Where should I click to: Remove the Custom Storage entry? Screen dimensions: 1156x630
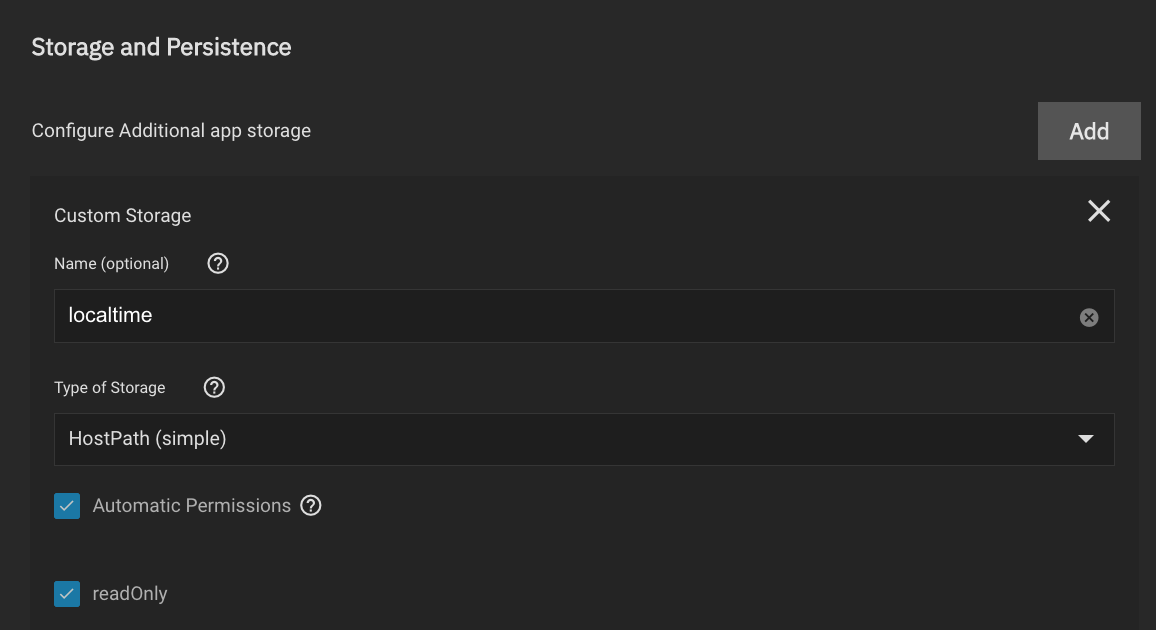click(x=1098, y=211)
